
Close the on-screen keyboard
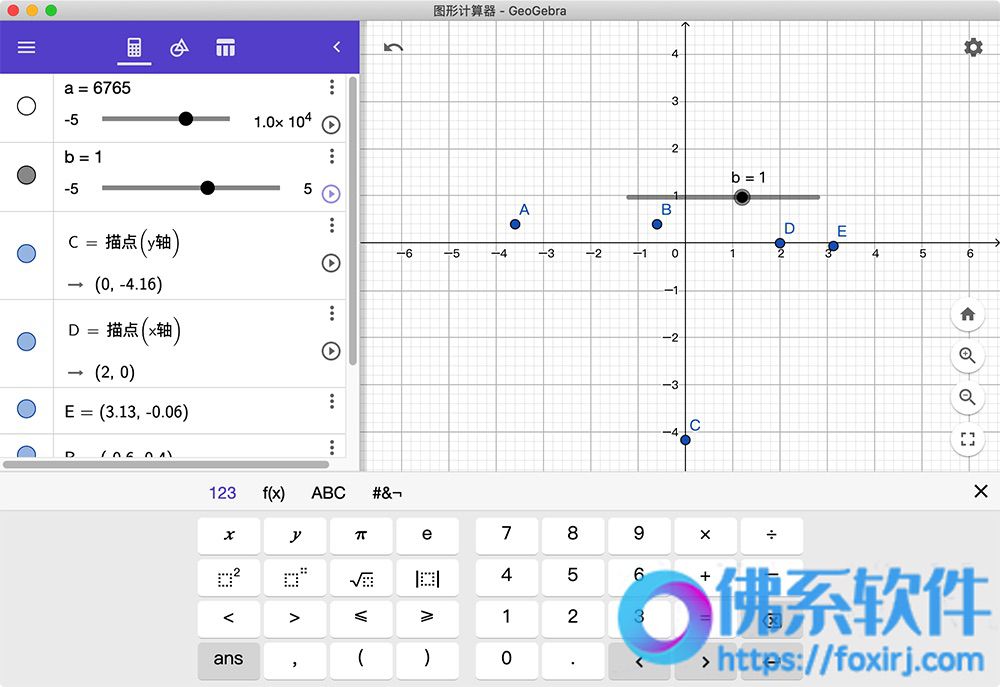(x=981, y=491)
